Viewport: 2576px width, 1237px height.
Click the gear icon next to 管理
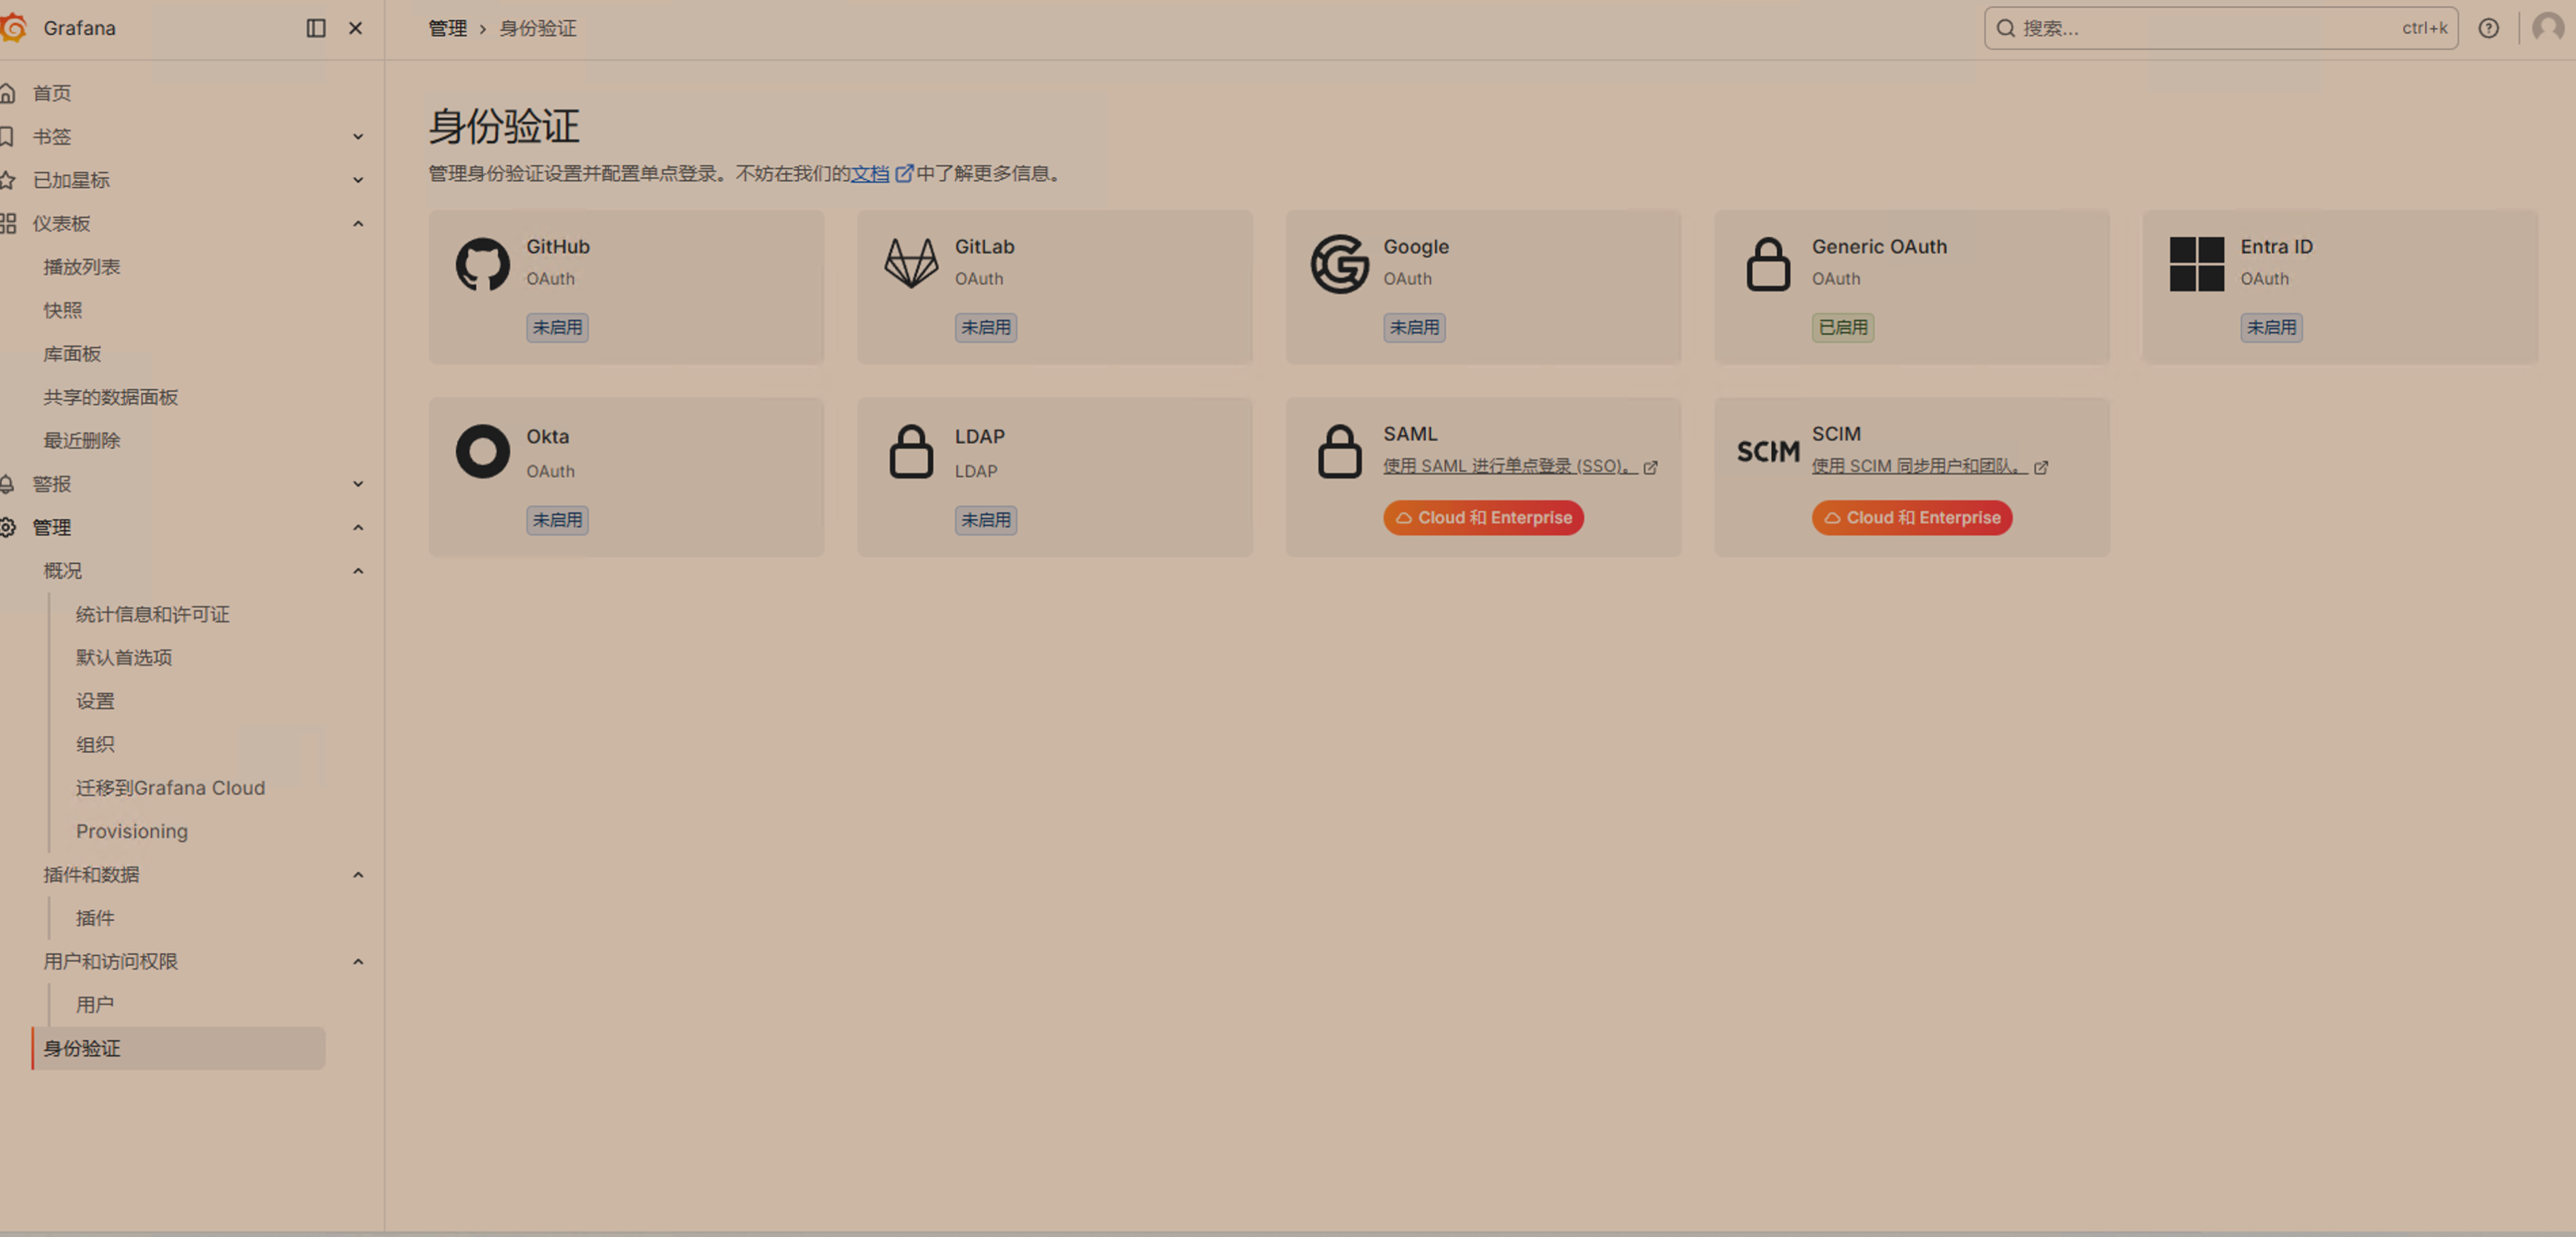click(7, 527)
